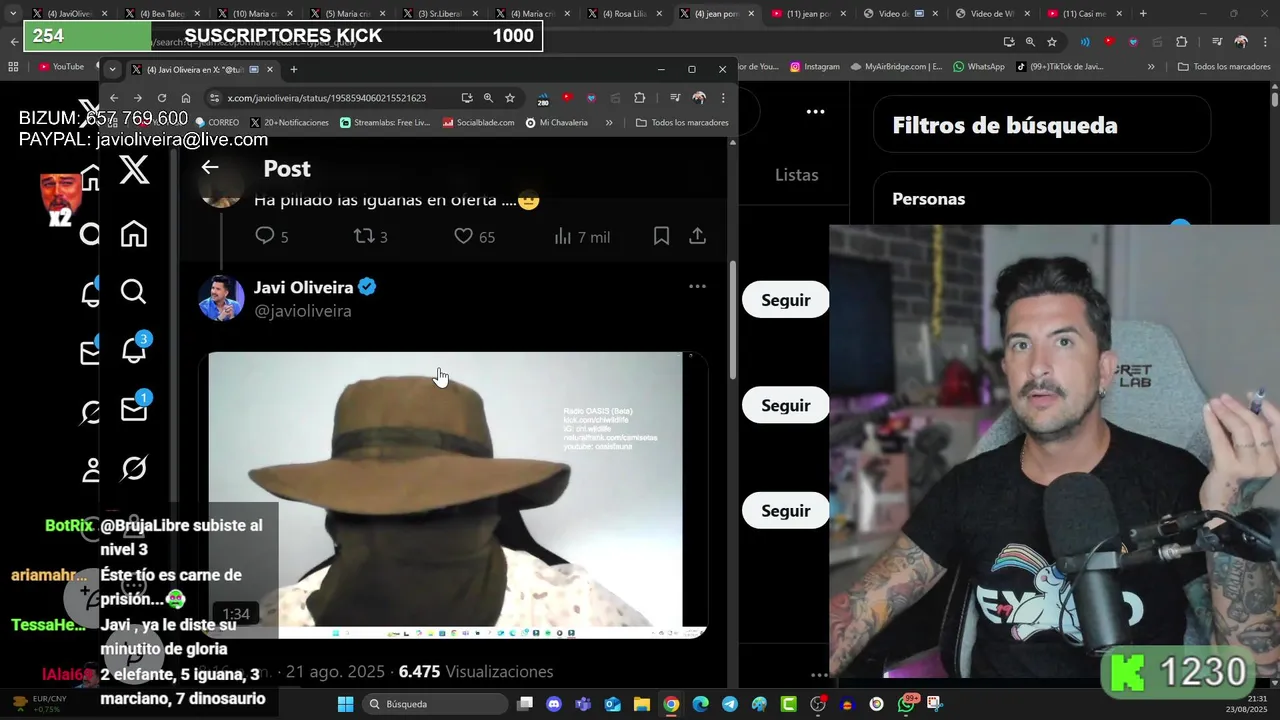
Task: Navigate forward in front browser window
Action: tap(138, 98)
